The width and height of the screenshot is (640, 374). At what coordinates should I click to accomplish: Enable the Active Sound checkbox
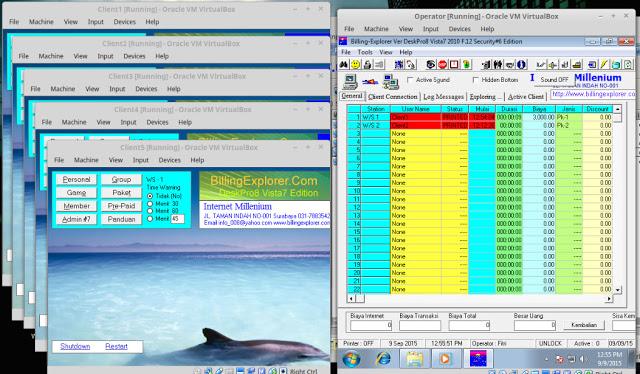coord(410,80)
